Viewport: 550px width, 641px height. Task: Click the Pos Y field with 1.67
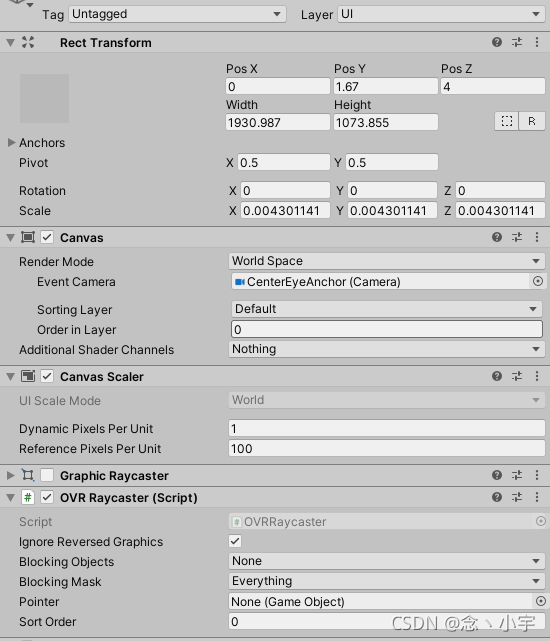(x=386, y=86)
